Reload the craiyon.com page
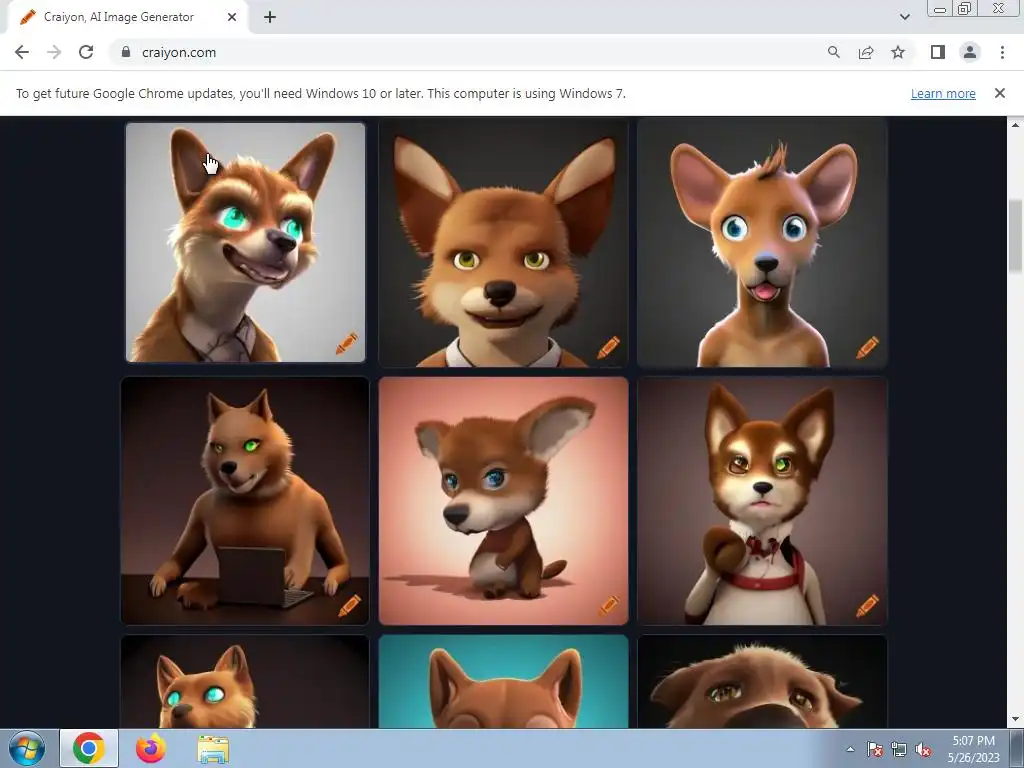This screenshot has height=768, width=1024. pos(86,52)
